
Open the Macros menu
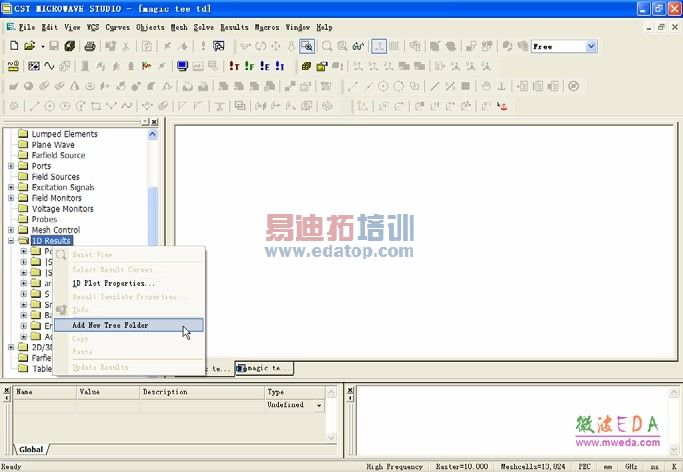pyautogui.click(x=267, y=27)
